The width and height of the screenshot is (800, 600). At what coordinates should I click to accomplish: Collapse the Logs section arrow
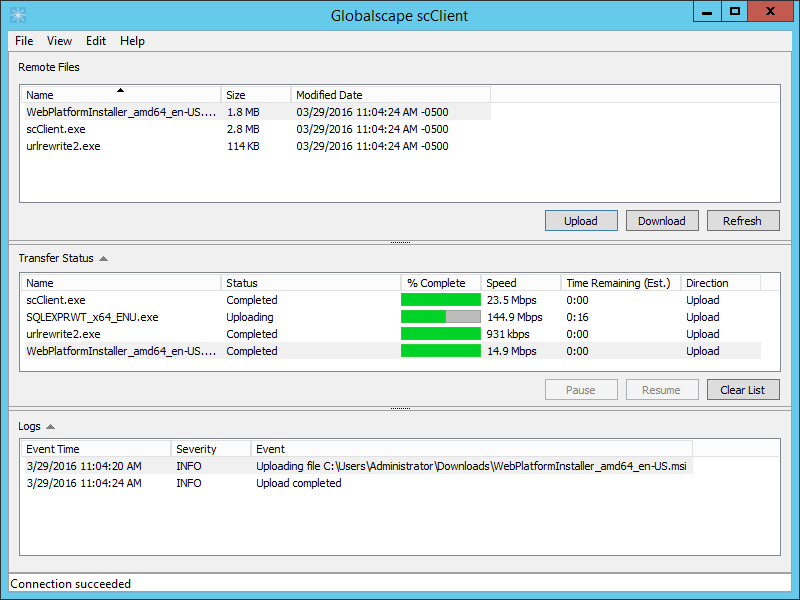[50, 427]
